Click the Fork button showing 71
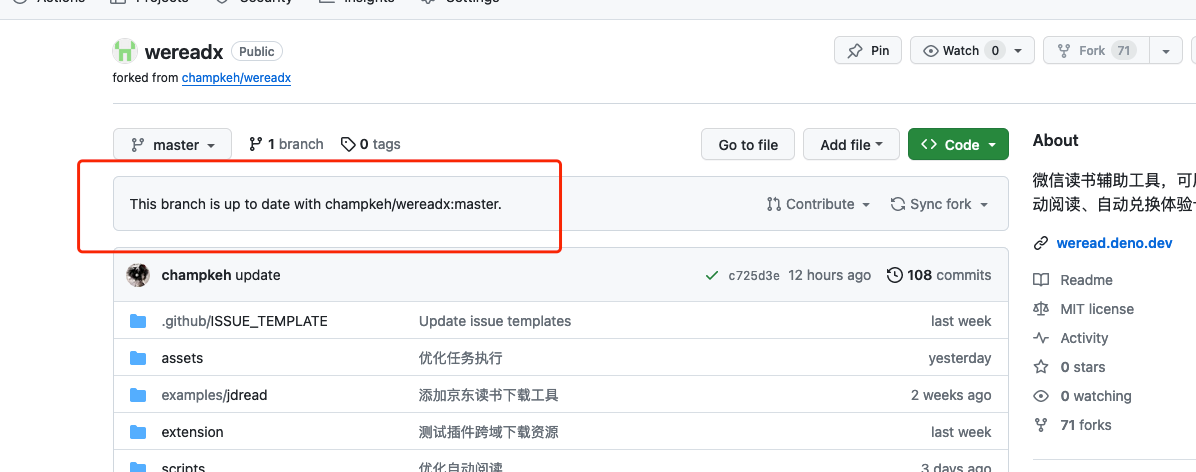The width and height of the screenshot is (1196, 472). tap(1095, 51)
